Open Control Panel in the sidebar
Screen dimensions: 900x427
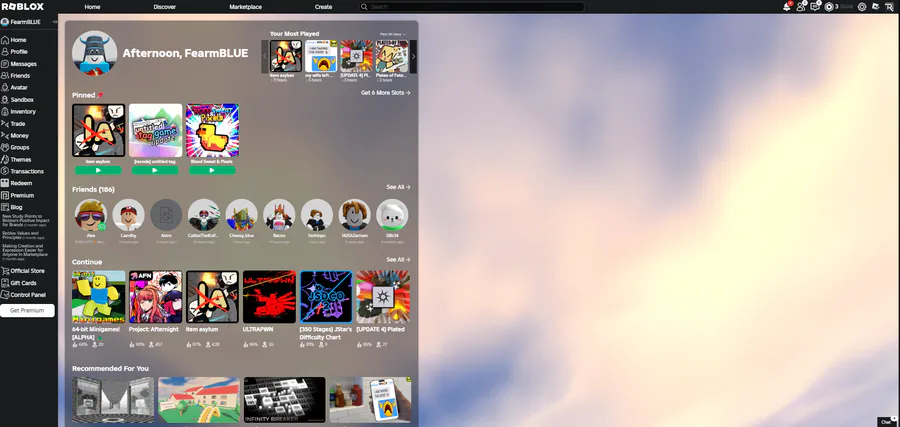click(24, 295)
